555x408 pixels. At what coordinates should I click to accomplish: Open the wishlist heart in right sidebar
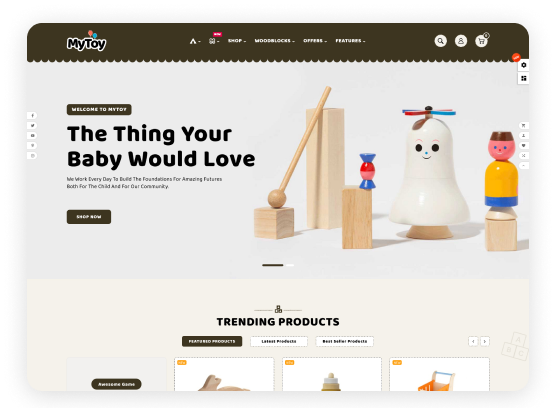click(x=523, y=145)
